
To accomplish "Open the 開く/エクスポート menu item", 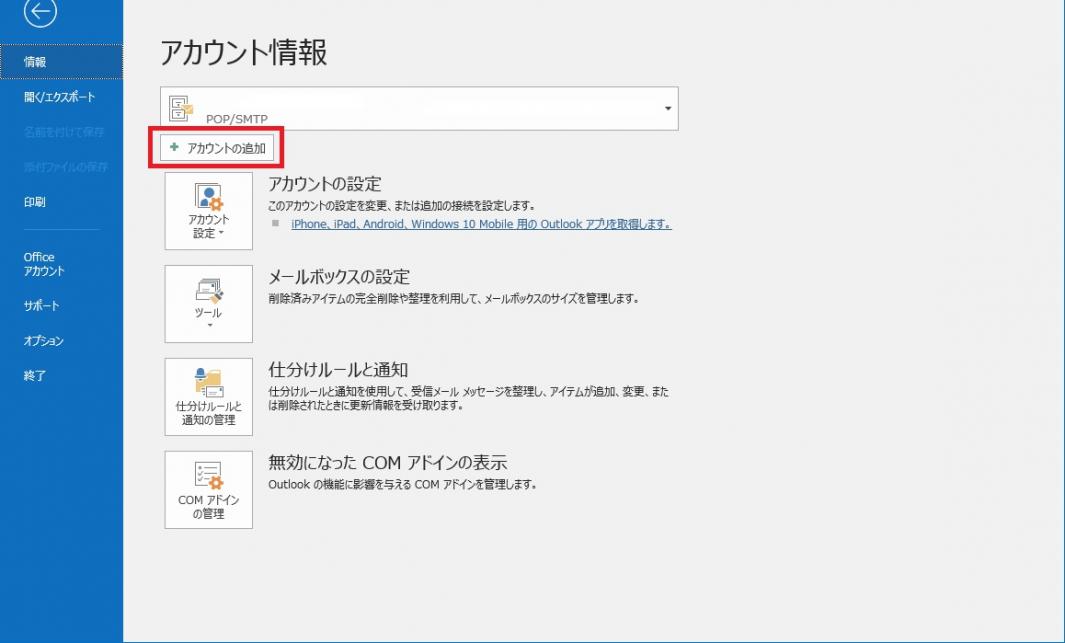I will tap(60, 97).
